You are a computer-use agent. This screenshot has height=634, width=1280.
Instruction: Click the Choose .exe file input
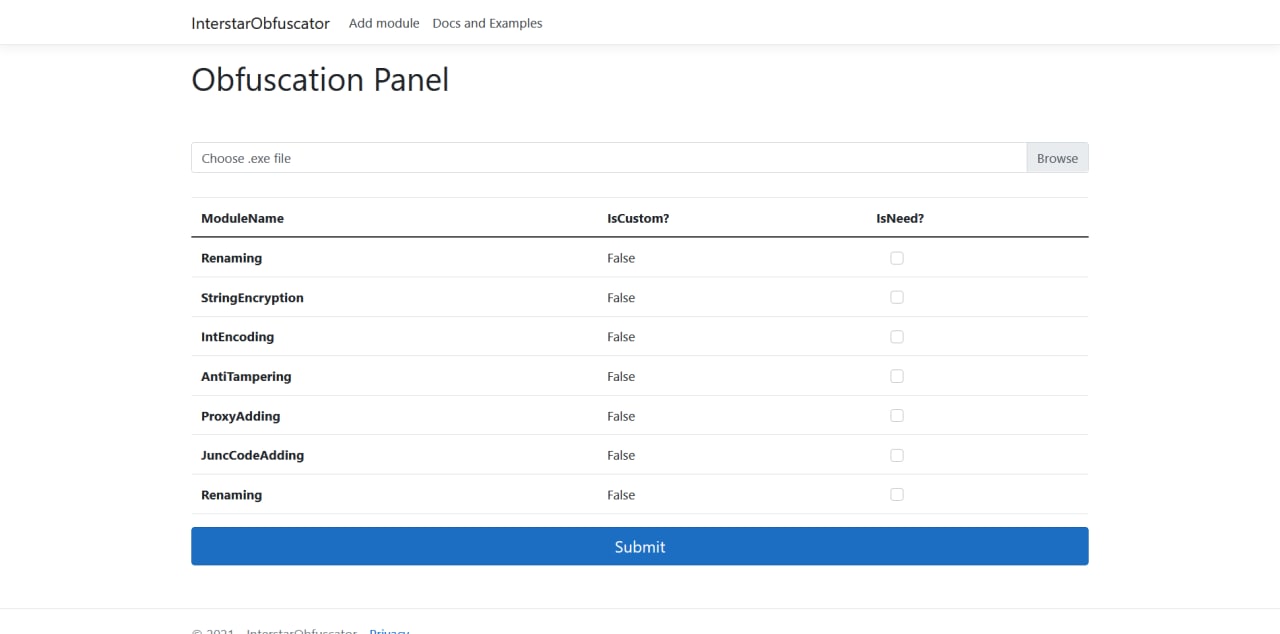609,158
